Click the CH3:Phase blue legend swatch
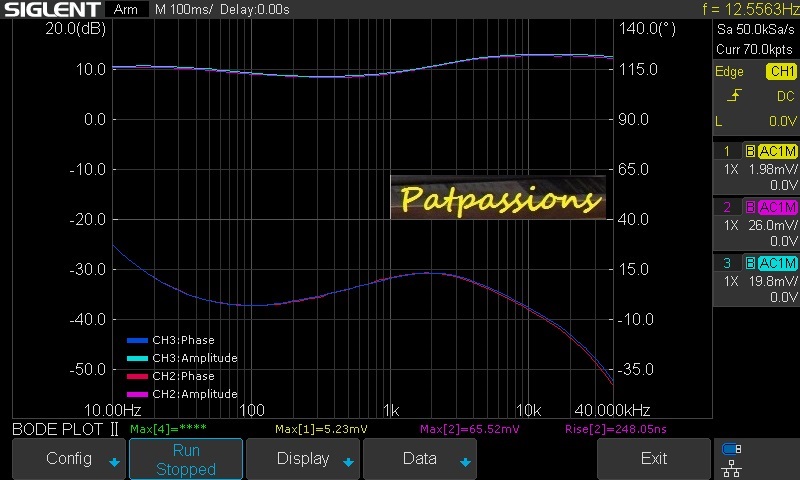This screenshot has height=480, width=800. click(x=137, y=340)
